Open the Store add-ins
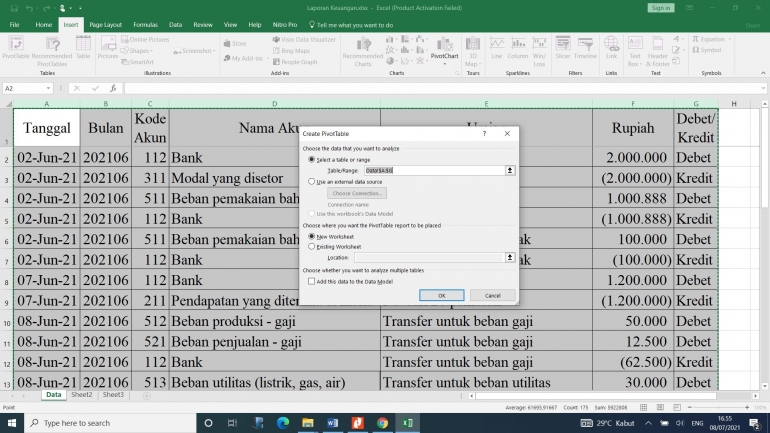The image size is (770, 433). point(235,44)
